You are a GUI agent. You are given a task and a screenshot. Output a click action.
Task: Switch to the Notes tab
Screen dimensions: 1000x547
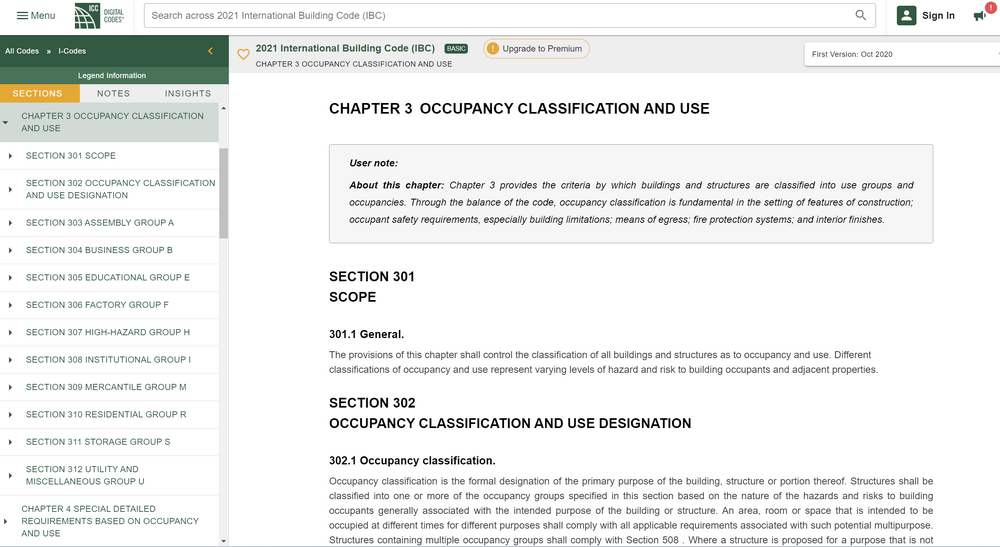[x=113, y=93]
